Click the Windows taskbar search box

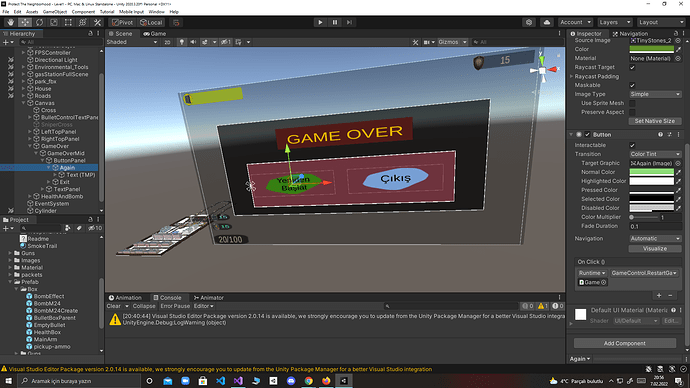79,381
